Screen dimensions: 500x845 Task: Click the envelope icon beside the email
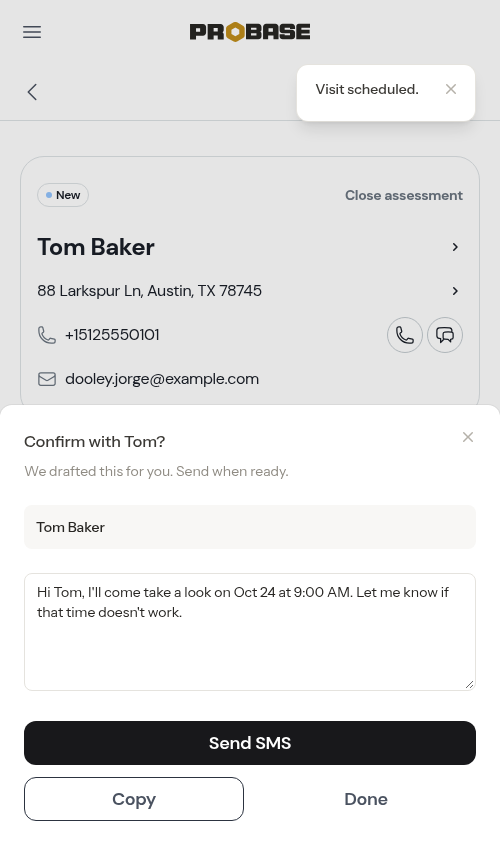(47, 379)
